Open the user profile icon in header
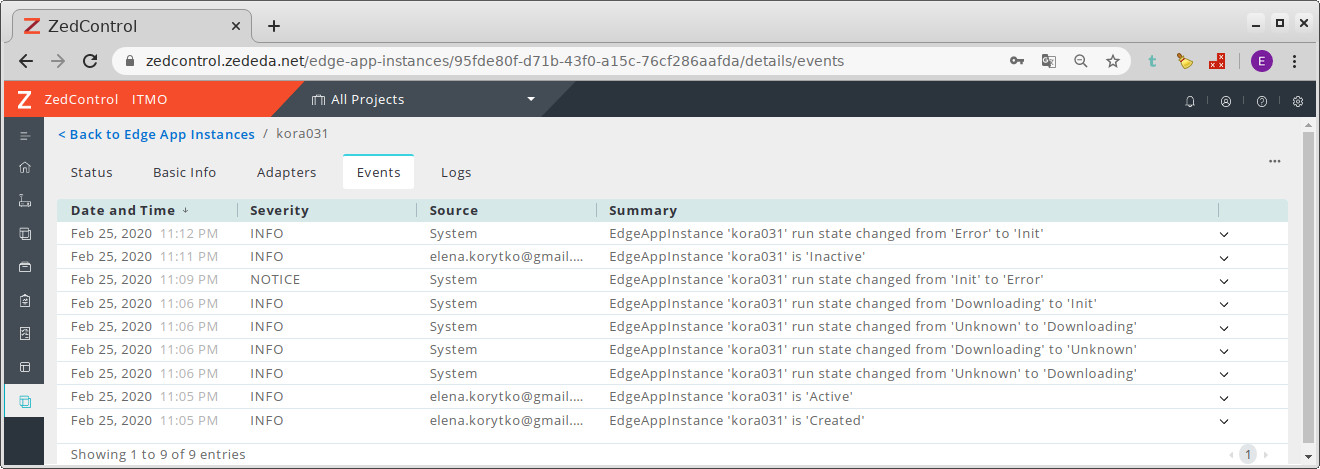The width and height of the screenshot is (1320, 469). pyautogui.click(x=1226, y=101)
